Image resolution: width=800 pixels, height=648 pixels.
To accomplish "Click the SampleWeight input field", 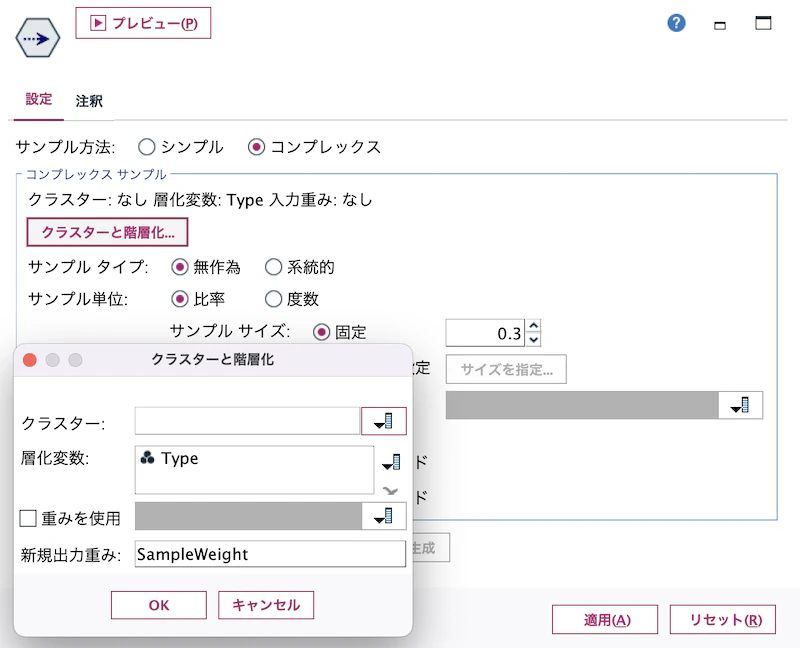I will [x=270, y=554].
